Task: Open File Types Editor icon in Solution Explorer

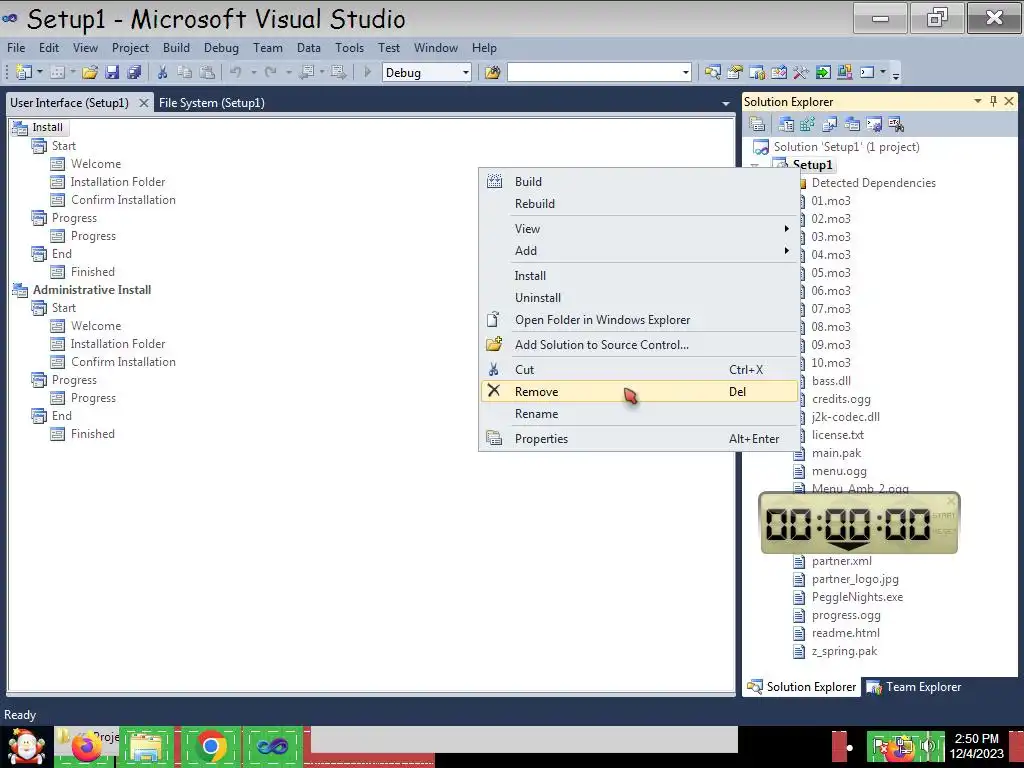Action: pyautogui.click(x=830, y=124)
